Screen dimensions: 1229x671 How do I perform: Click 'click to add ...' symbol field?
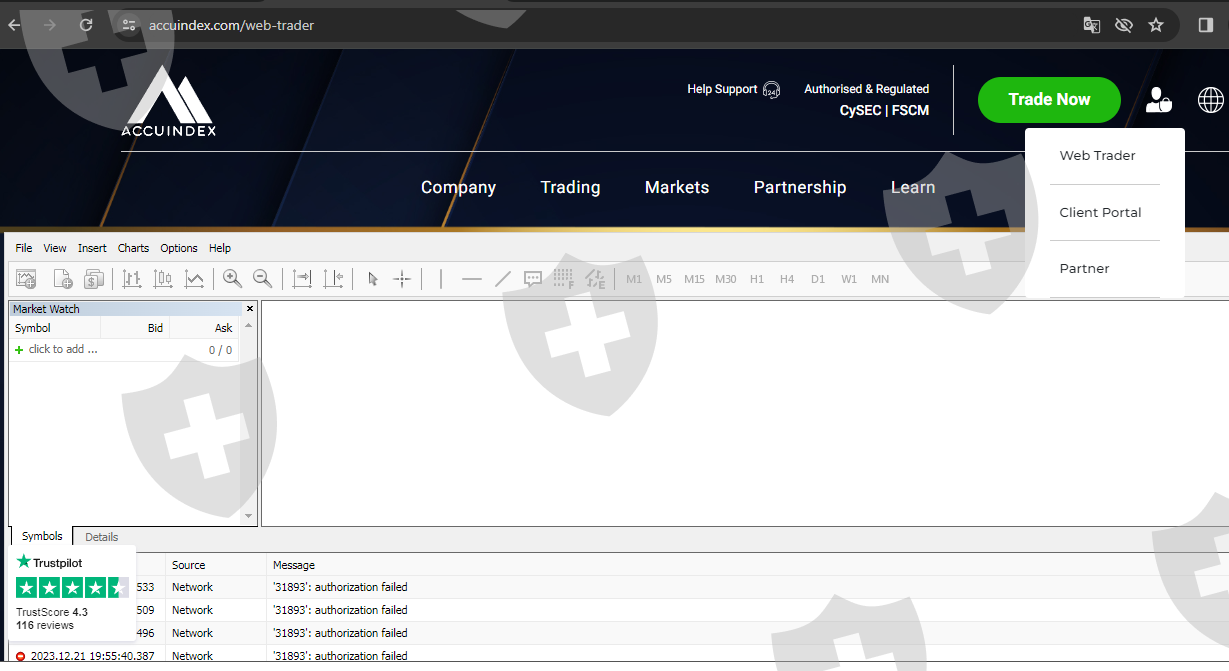tap(63, 350)
